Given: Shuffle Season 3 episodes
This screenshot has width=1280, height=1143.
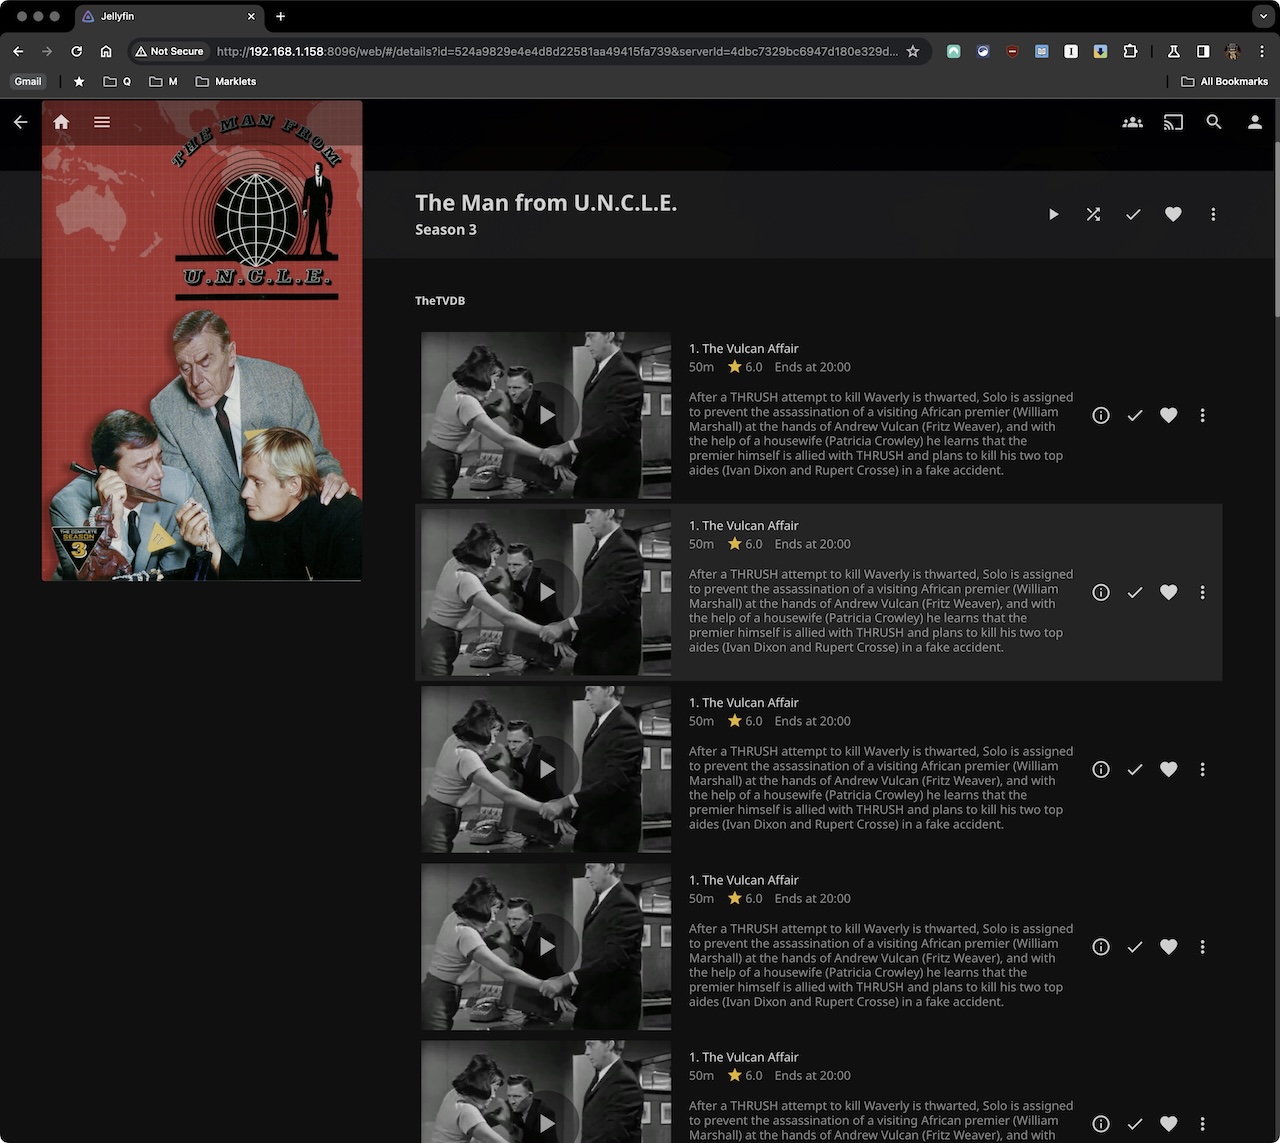Looking at the screenshot, I should coord(1093,214).
